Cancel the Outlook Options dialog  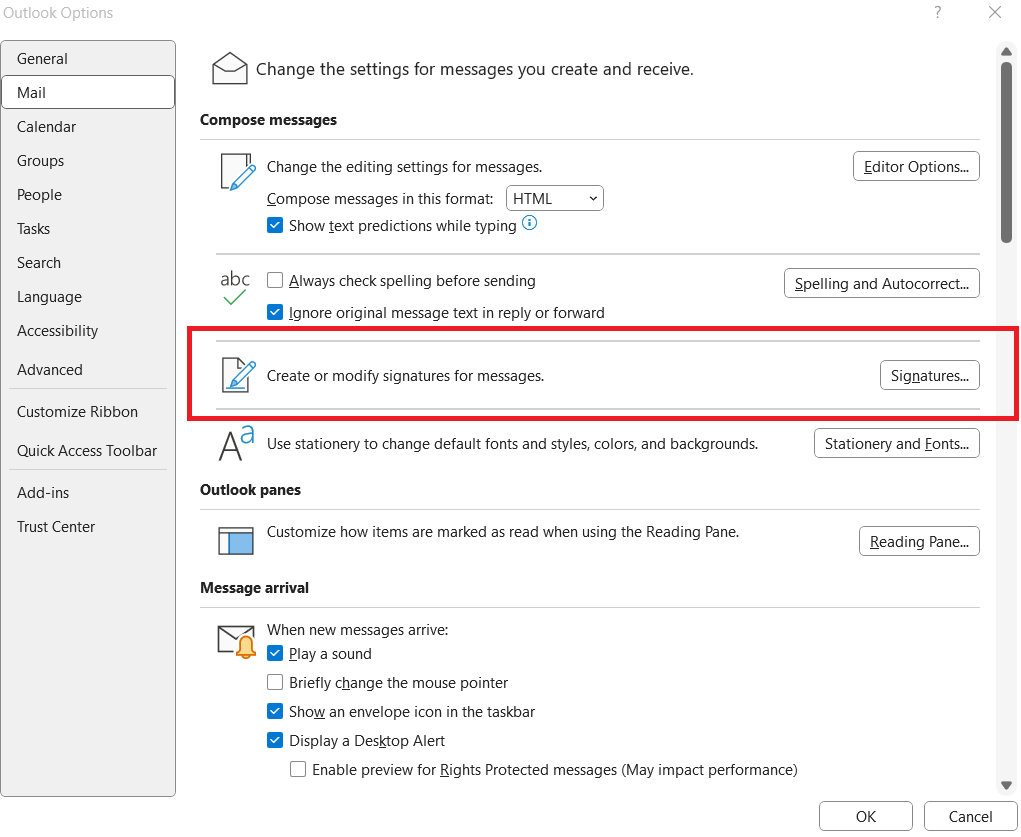(970, 816)
